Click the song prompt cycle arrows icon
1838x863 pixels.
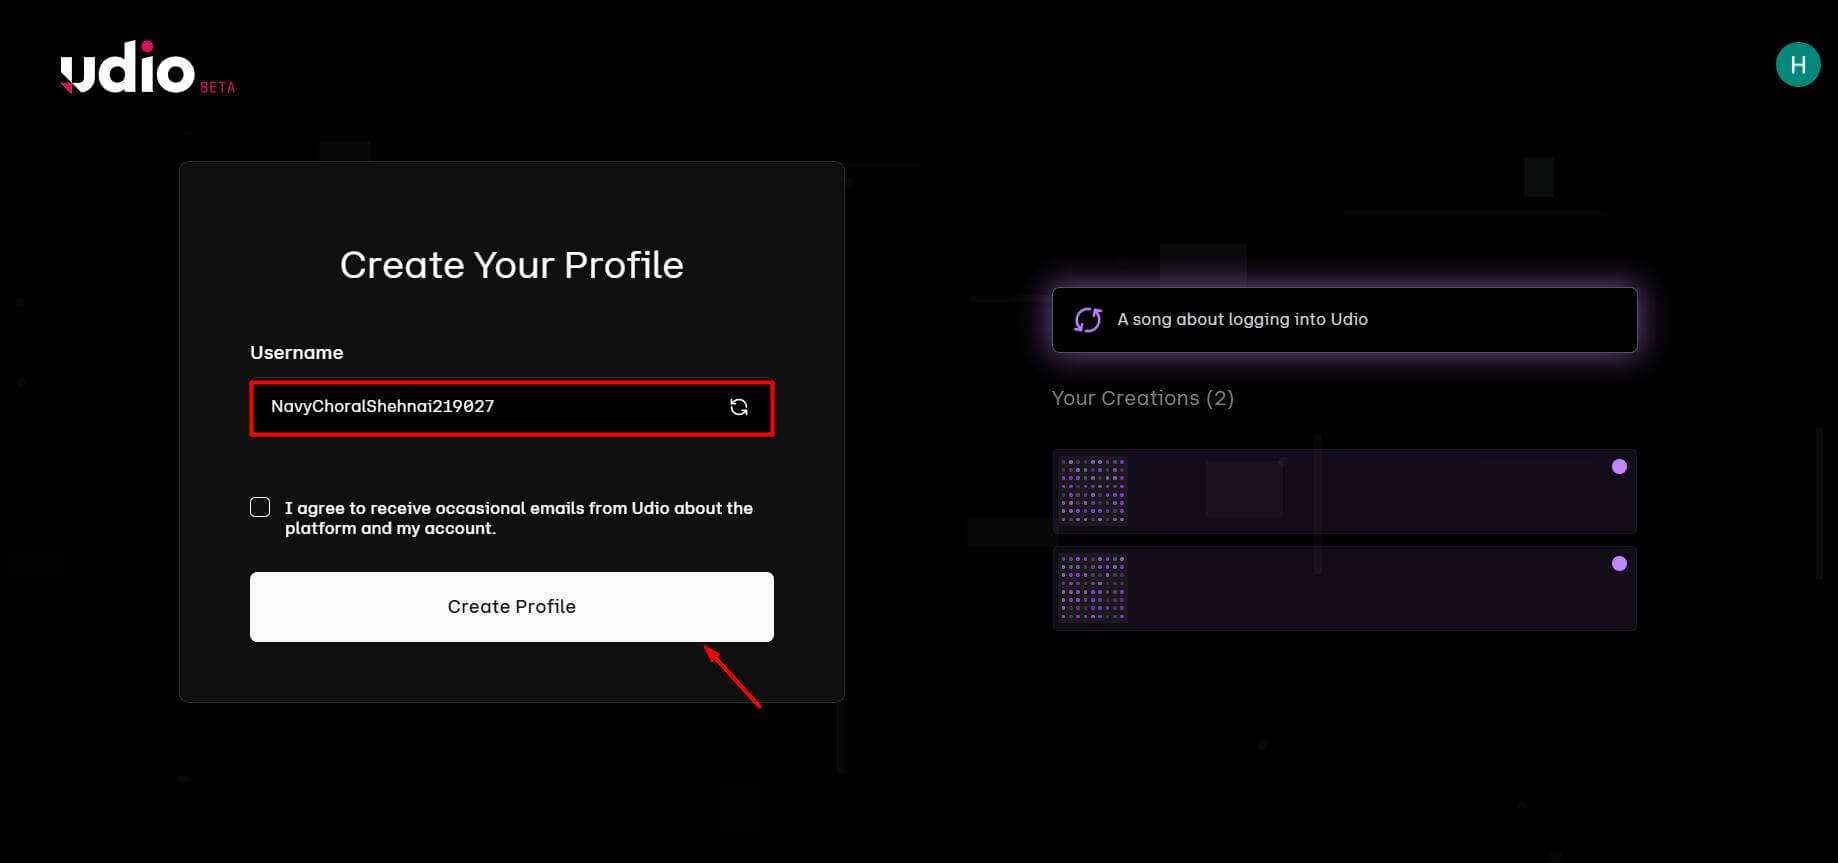coord(1088,320)
